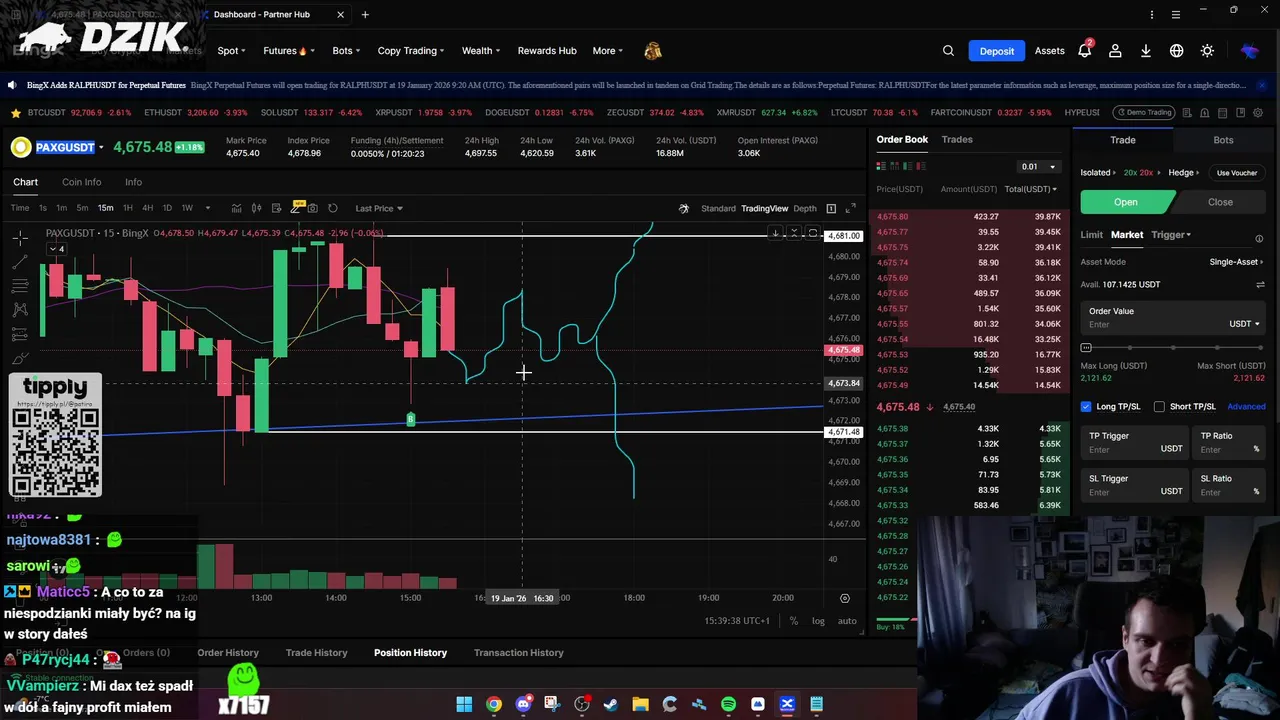
Task: Open Advanced TP/SL link
Action: click(x=1246, y=407)
